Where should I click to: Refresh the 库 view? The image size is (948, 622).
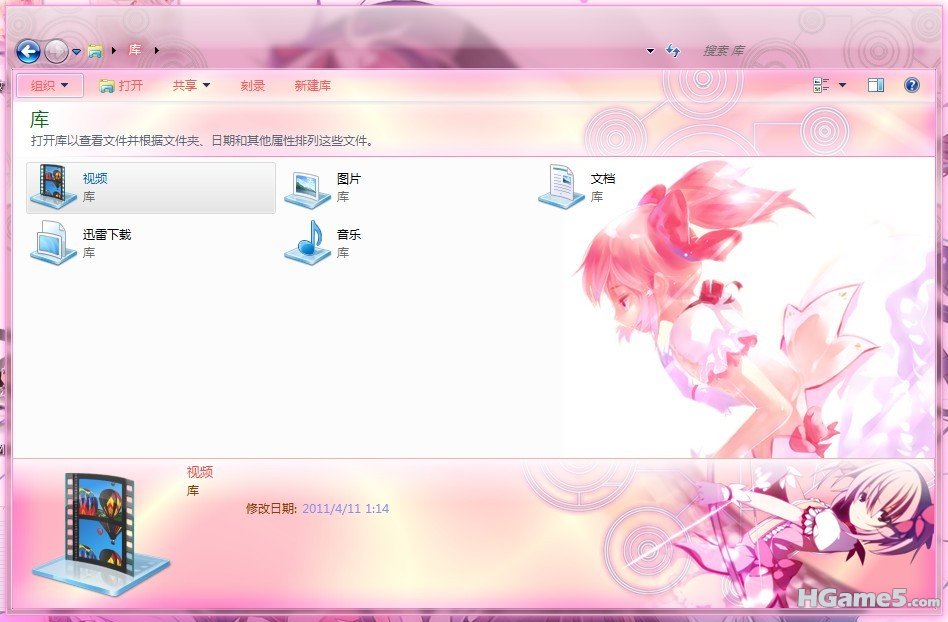[x=673, y=51]
